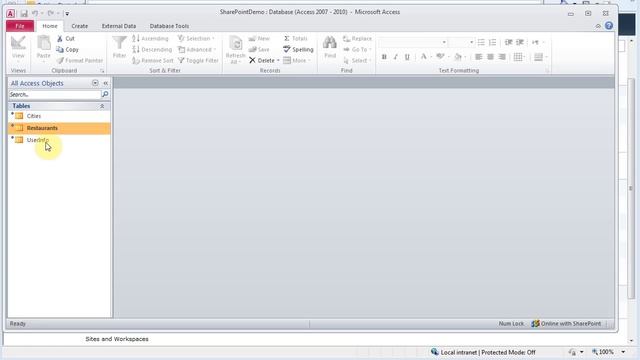
Task: Delete the record with Delete button
Action: (262, 60)
